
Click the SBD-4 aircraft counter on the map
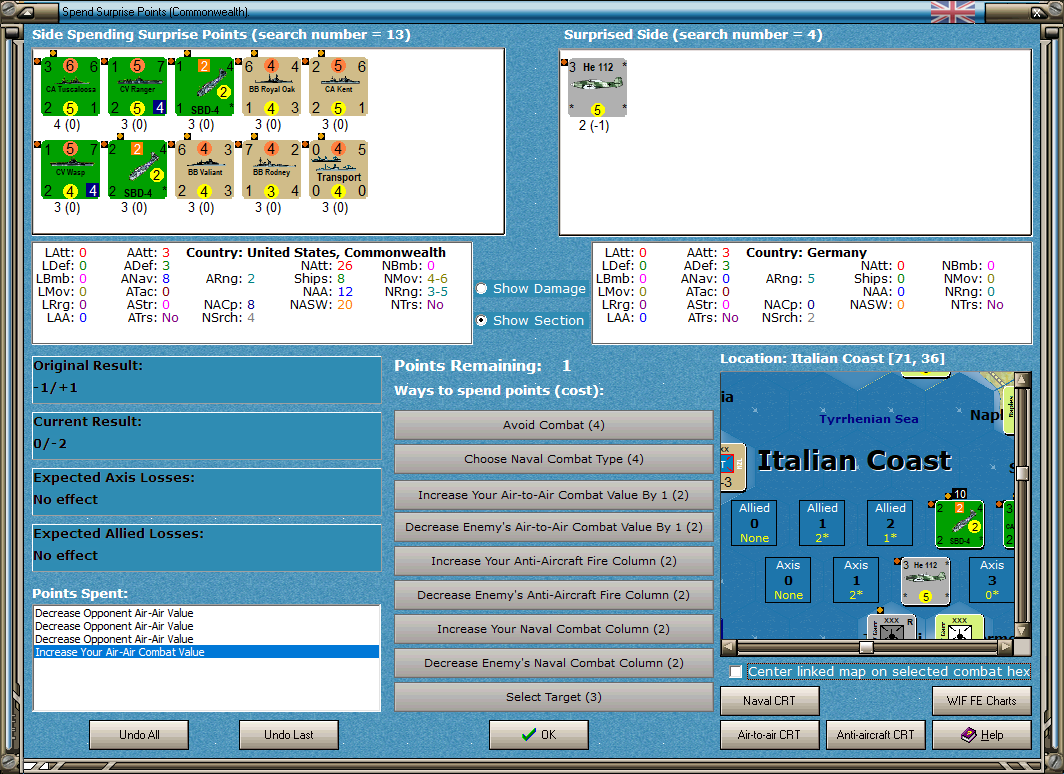tap(960, 524)
